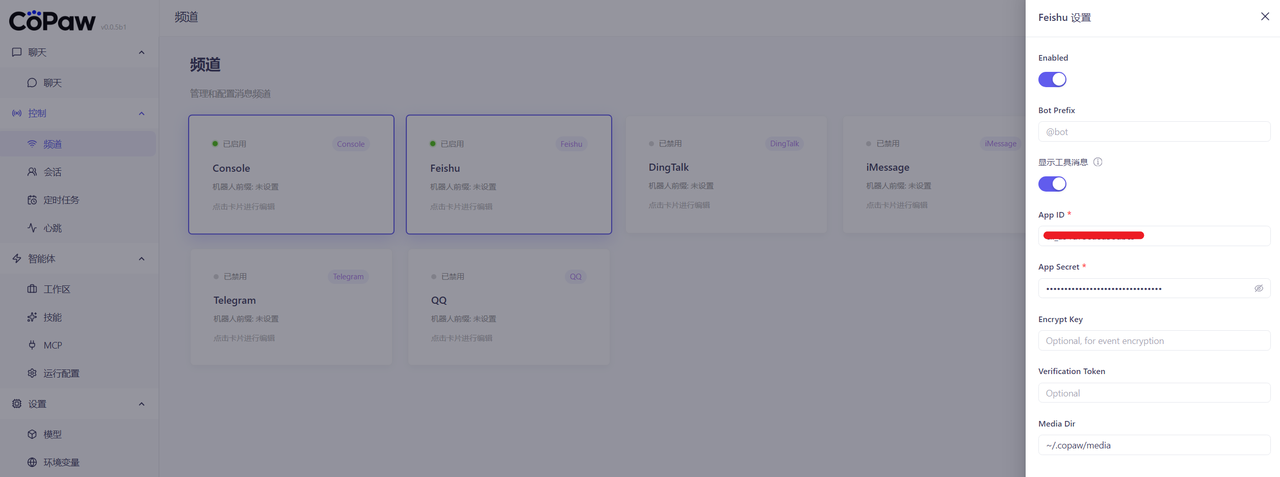Screen dimensions: 1280x477
Task: Click the Verification Token input field
Action: click(1154, 393)
